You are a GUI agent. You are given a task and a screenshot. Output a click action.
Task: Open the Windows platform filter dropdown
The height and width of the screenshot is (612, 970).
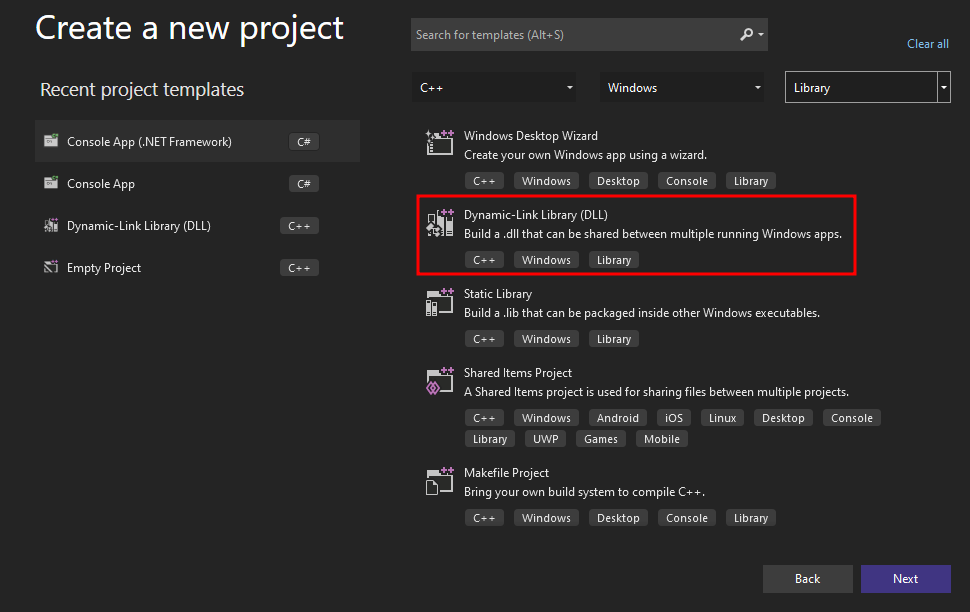[683, 88]
